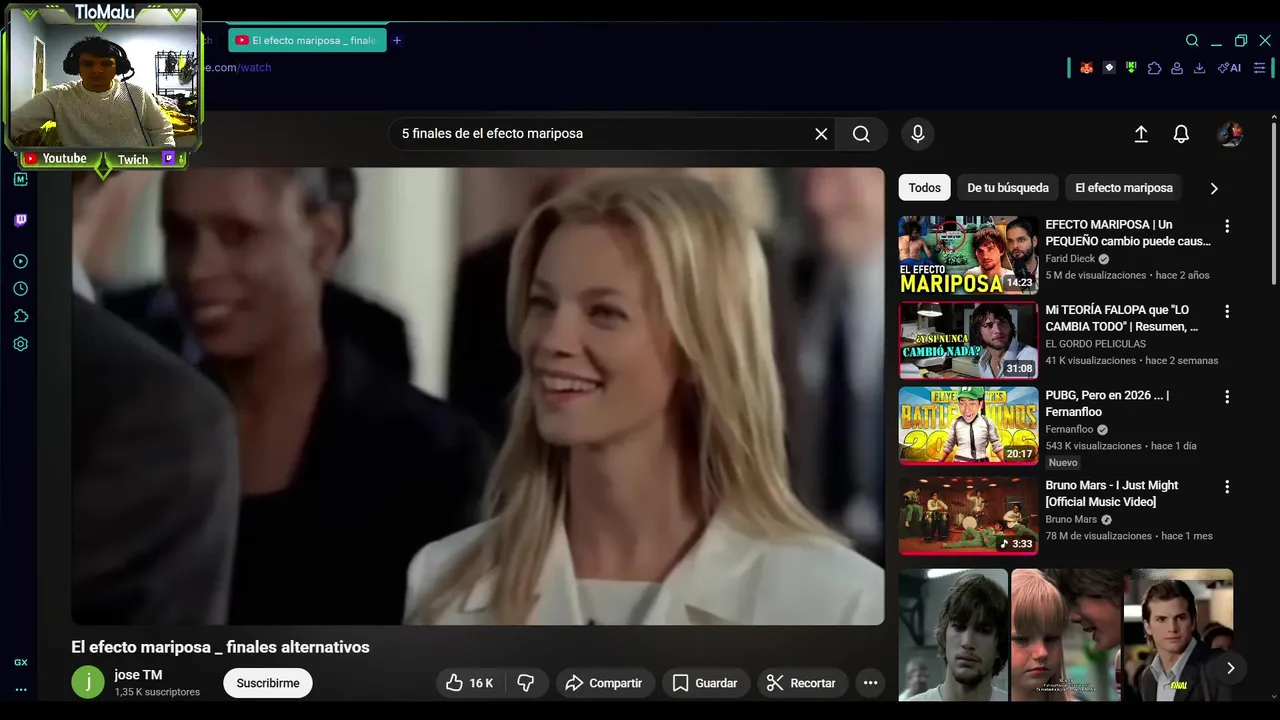The width and height of the screenshot is (1280, 720).
Task: Open a new tab with plus button
Action: [397, 41]
